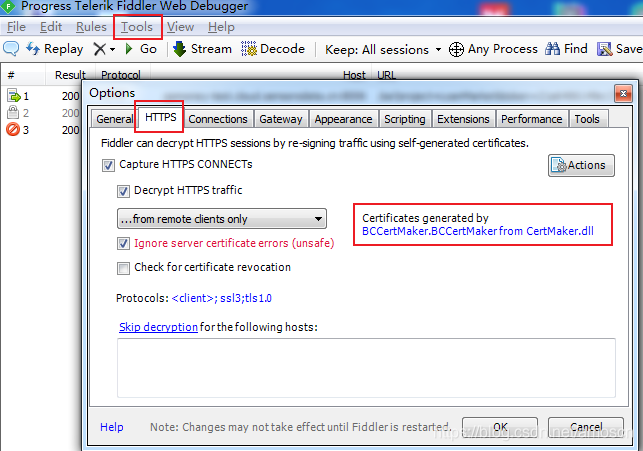Switch to the Extensions tab
This screenshot has height=451, width=643.
(463, 119)
